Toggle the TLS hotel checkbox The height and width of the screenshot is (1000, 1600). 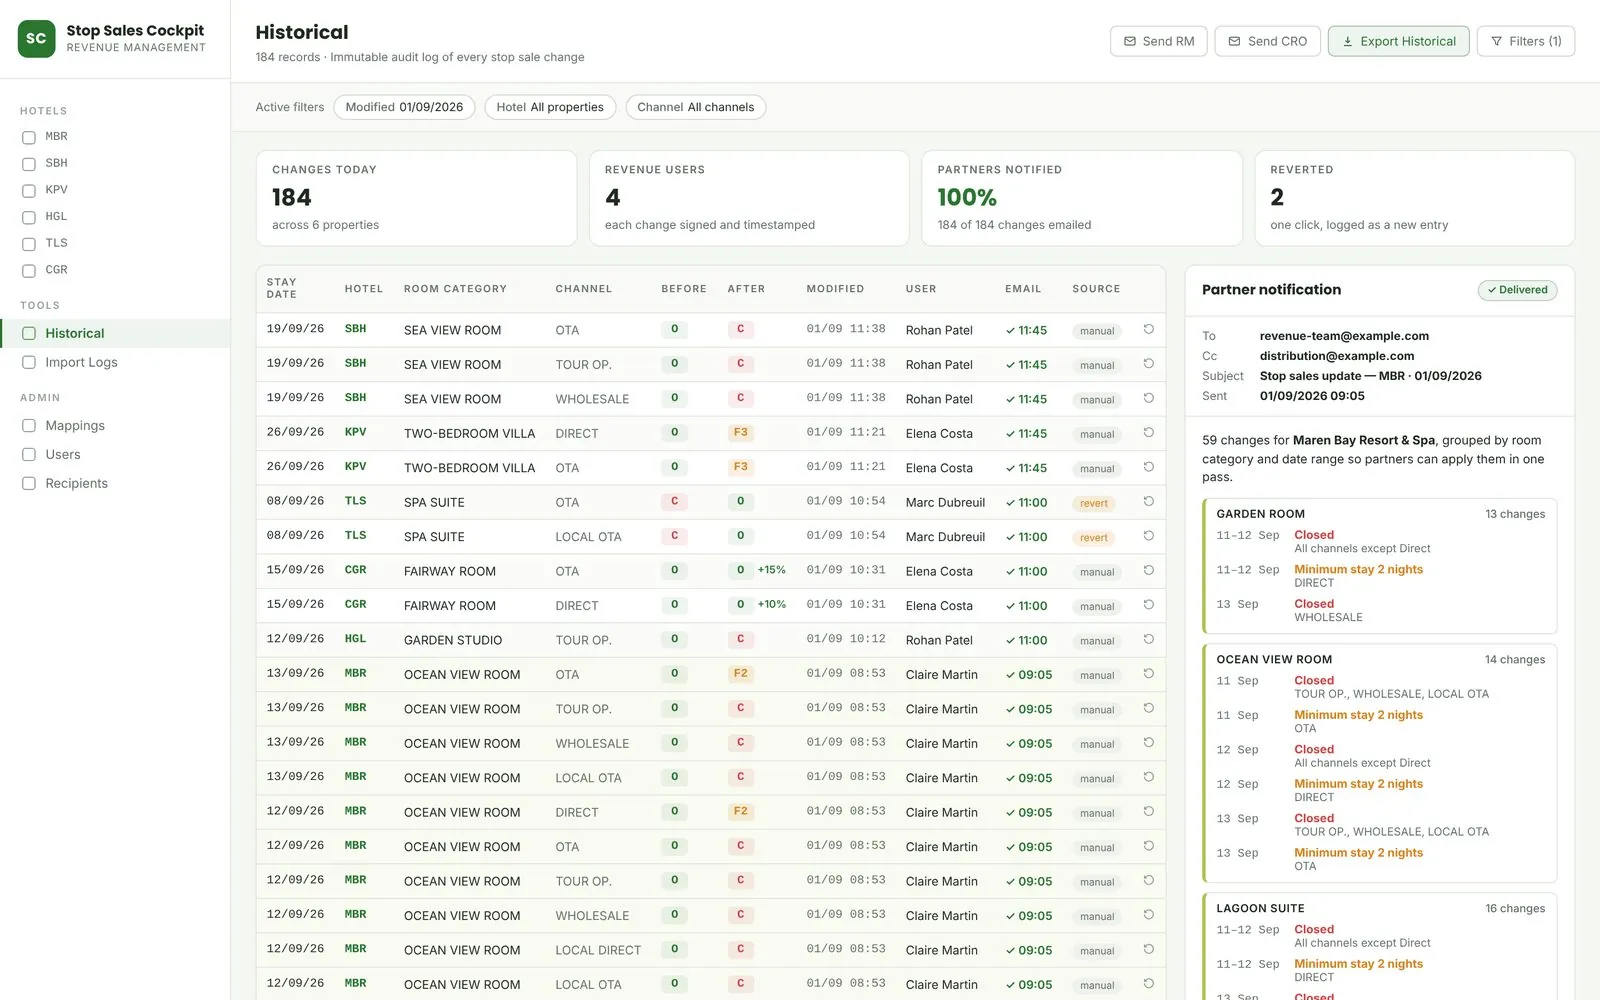point(29,244)
